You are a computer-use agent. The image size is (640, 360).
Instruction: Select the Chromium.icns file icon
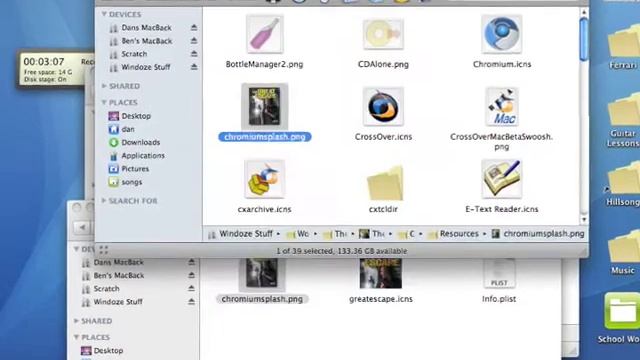click(x=502, y=35)
